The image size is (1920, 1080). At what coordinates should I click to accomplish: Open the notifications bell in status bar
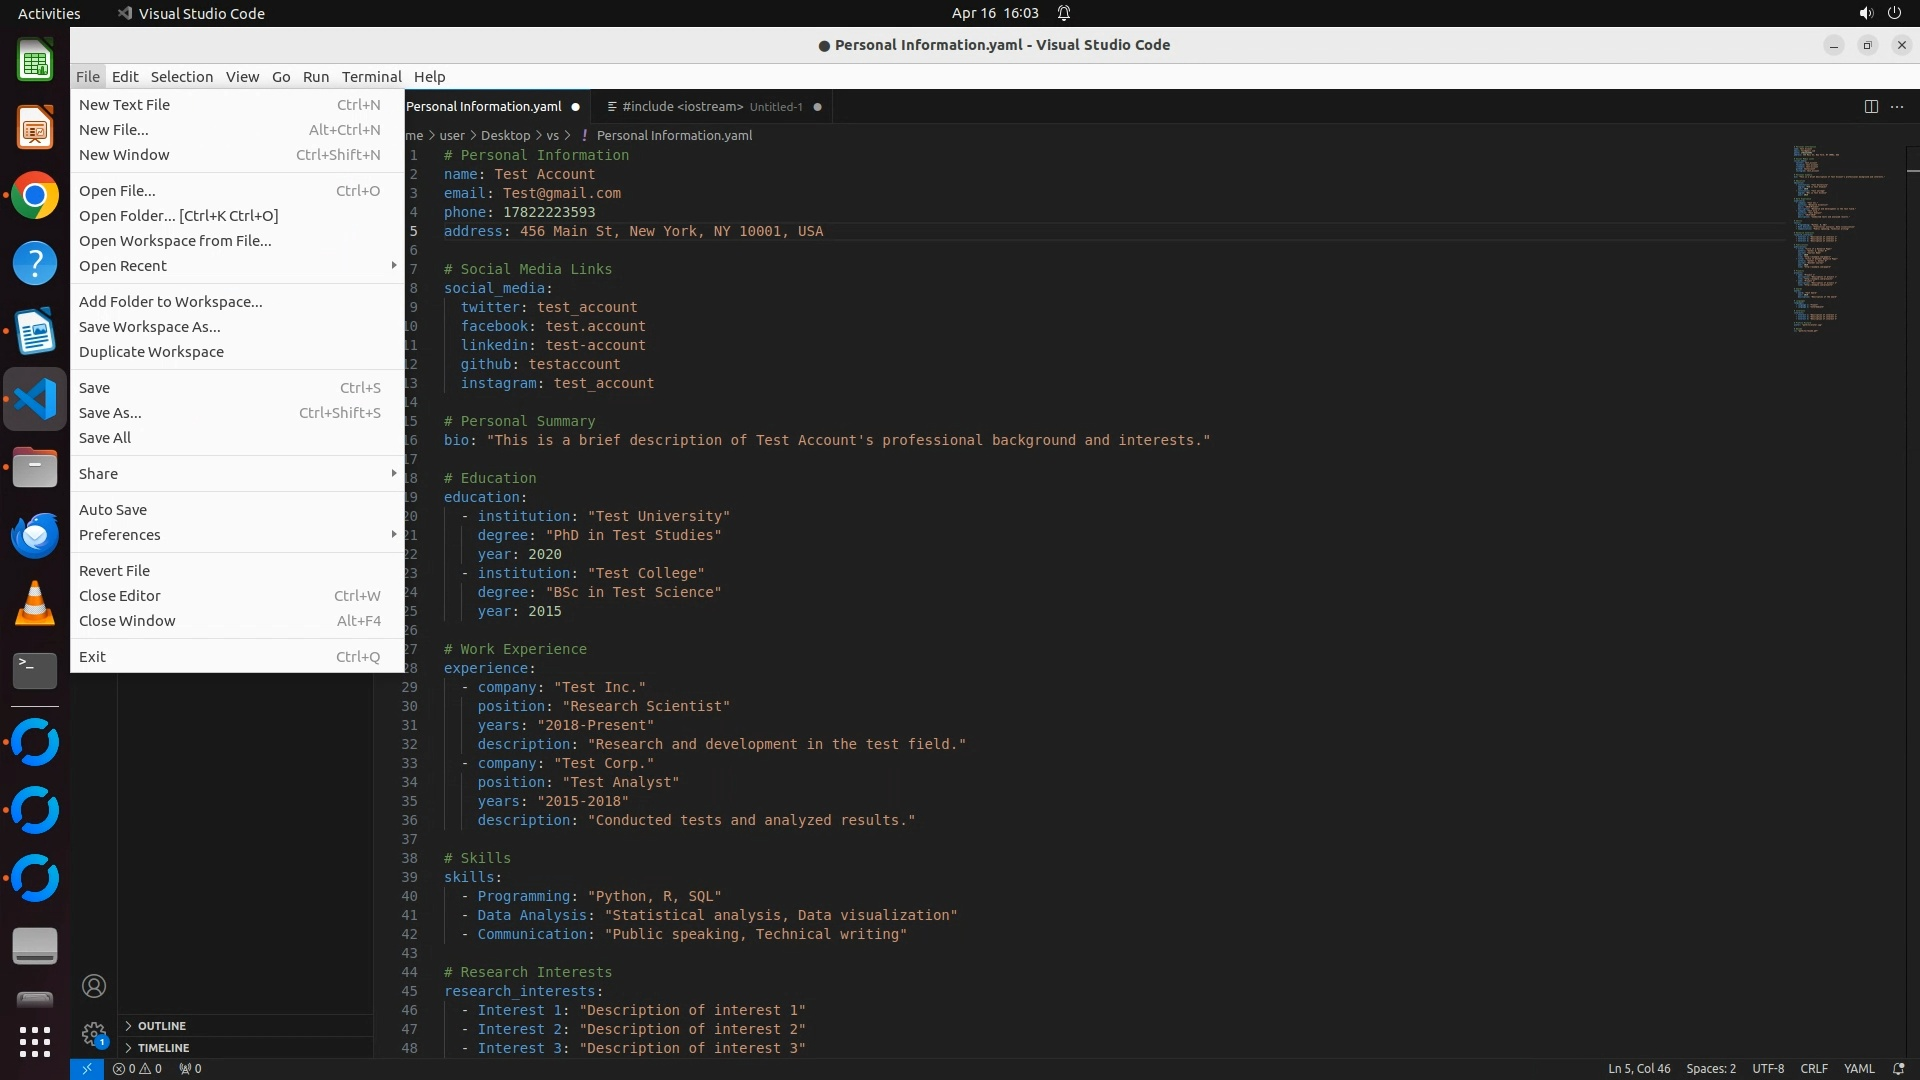[x=1898, y=1068]
